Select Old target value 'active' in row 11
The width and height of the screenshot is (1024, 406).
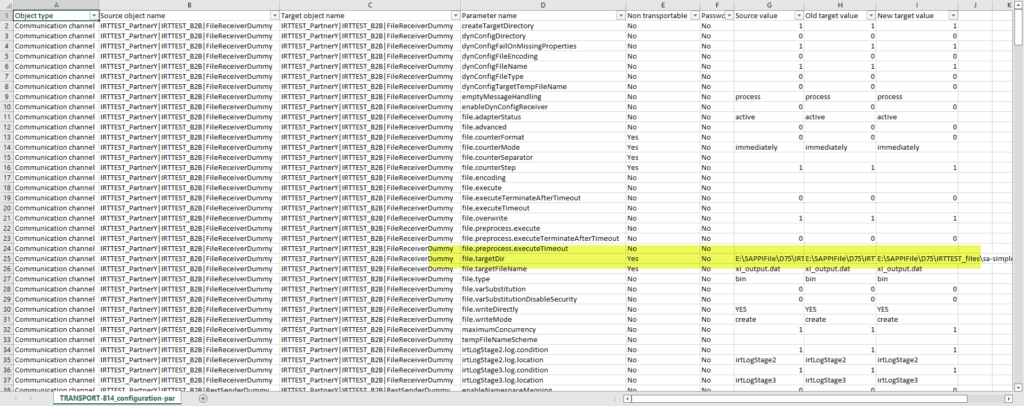coord(840,117)
